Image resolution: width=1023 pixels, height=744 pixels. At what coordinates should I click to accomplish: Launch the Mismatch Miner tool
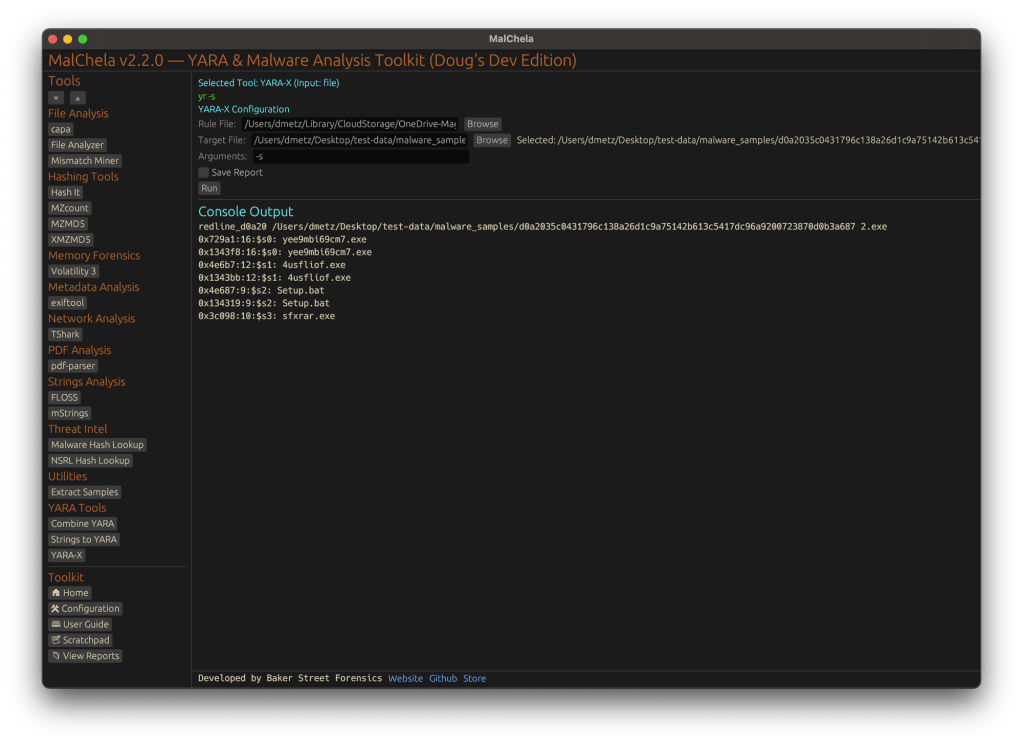click(x=85, y=161)
